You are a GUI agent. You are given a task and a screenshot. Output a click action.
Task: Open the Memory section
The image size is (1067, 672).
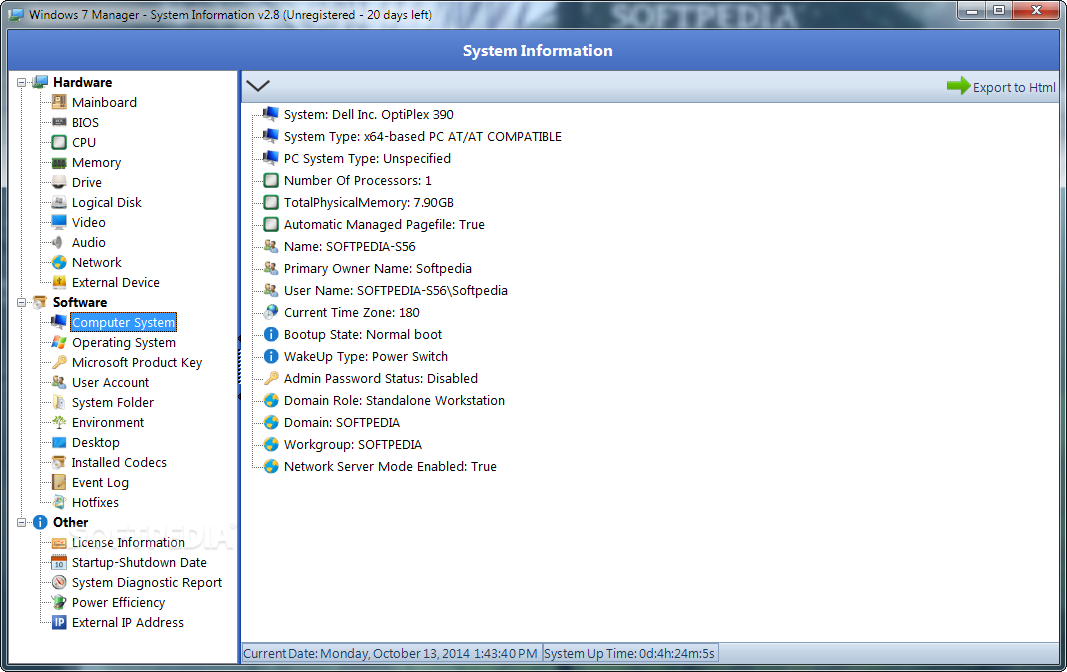tap(97, 163)
